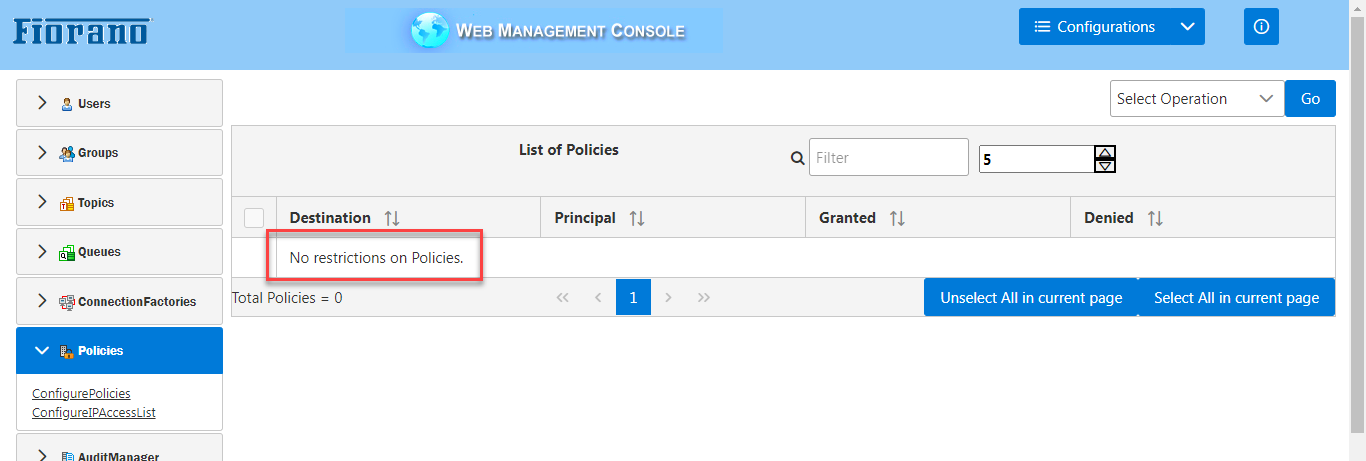Collapse the Policies section
This screenshot has width=1366, height=461.
pyautogui.click(x=120, y=351)
